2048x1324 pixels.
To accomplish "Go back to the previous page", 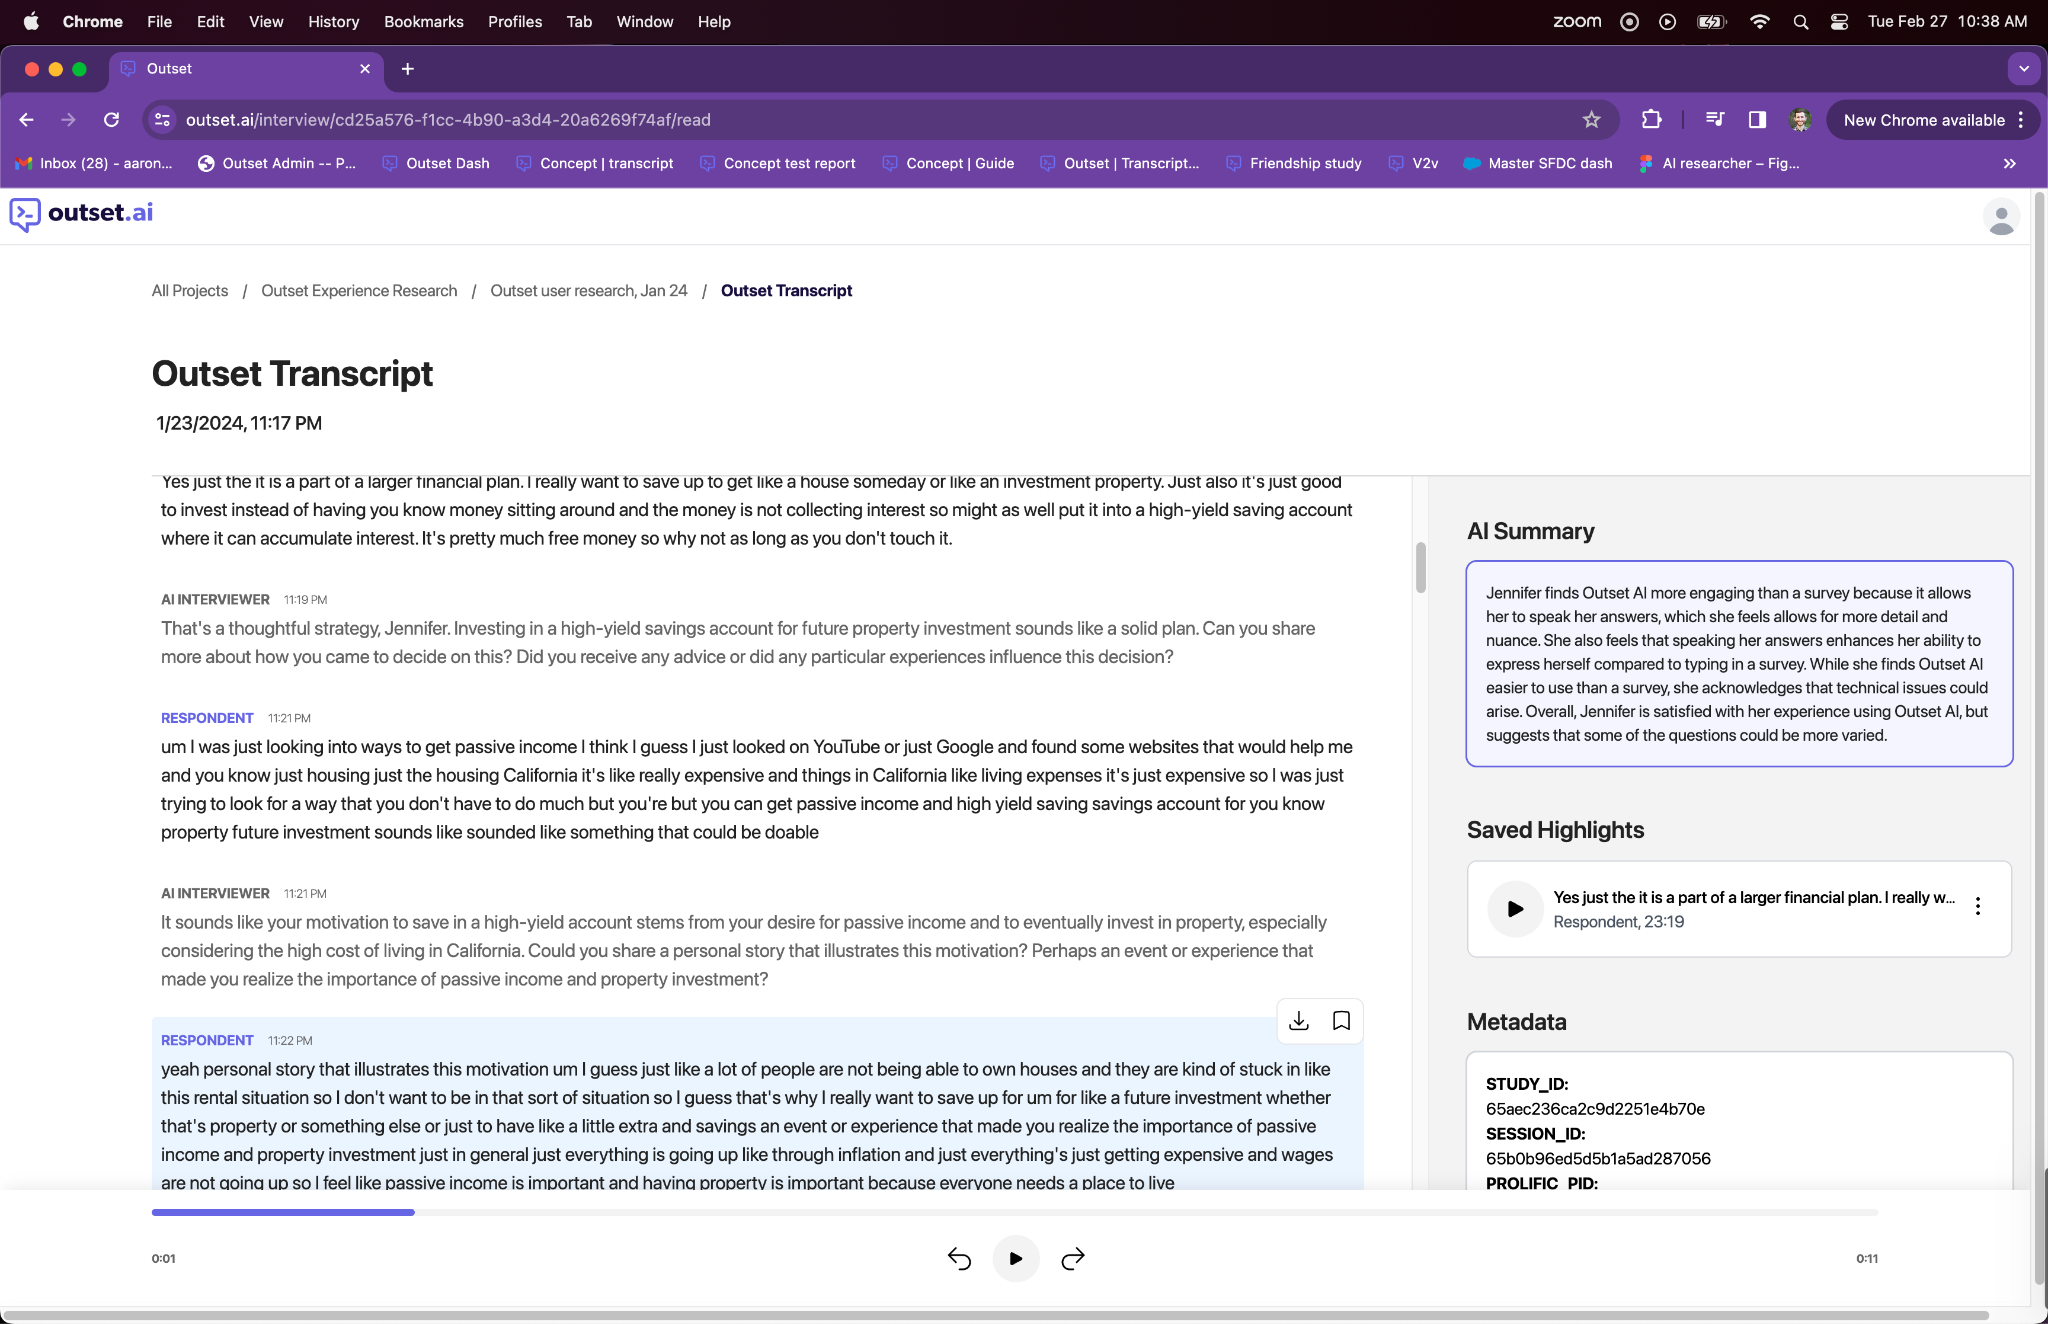I will coord(27,120).
